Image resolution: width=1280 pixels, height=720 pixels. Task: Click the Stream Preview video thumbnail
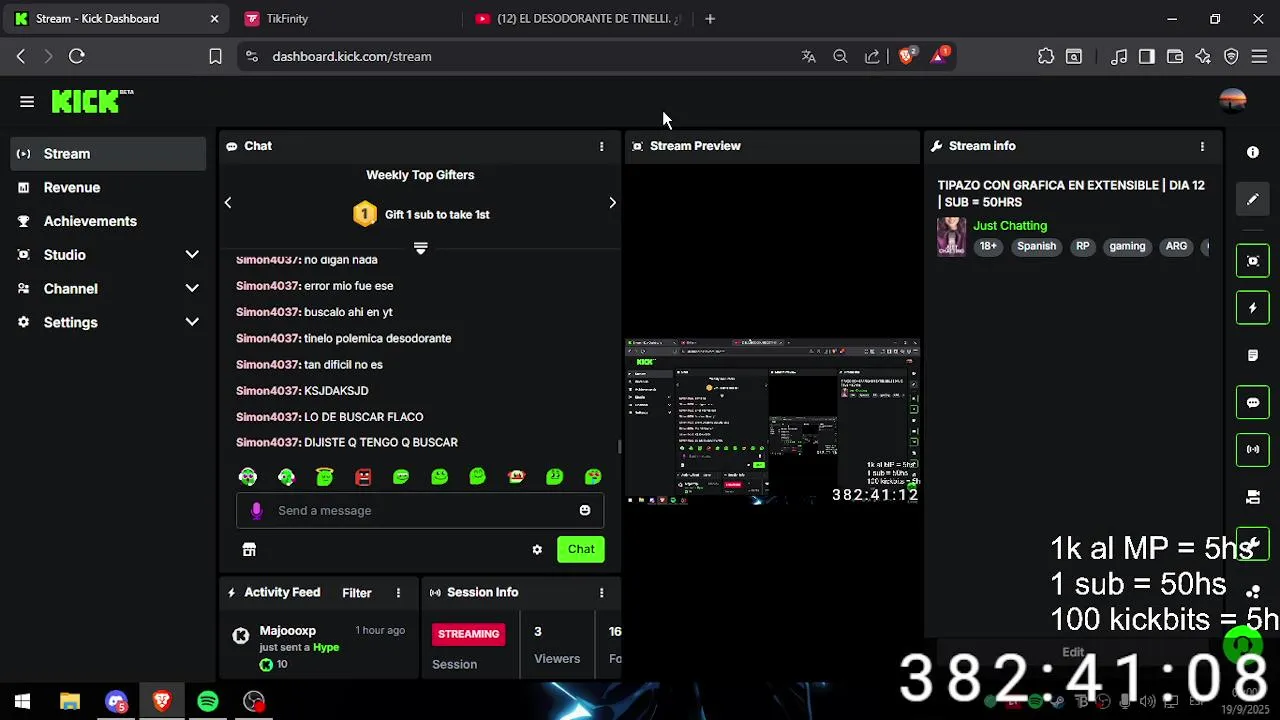[x=772, y=421]
